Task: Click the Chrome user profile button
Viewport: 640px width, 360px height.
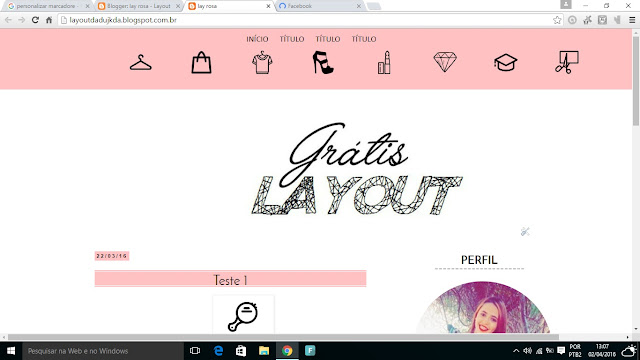Action: point(566,4)
